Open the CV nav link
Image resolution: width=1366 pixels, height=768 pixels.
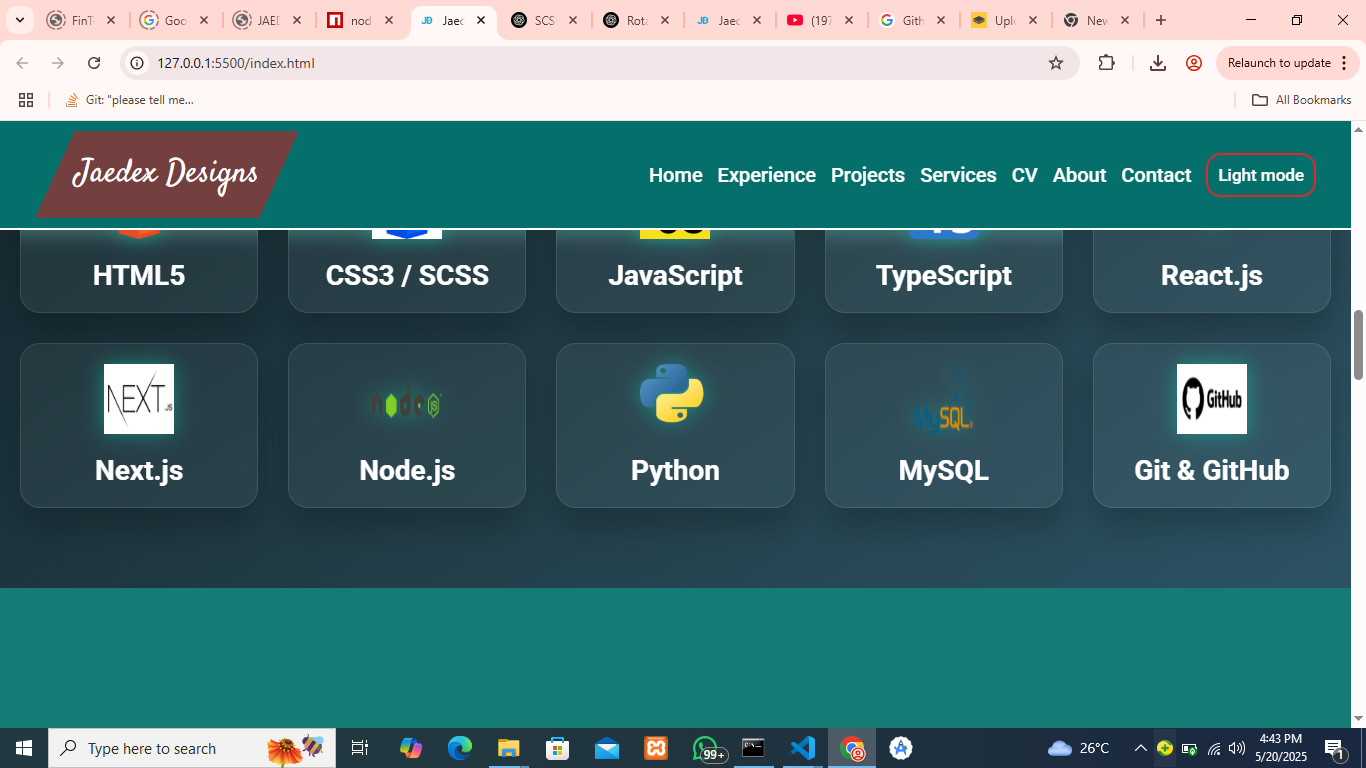(1025, 175)
